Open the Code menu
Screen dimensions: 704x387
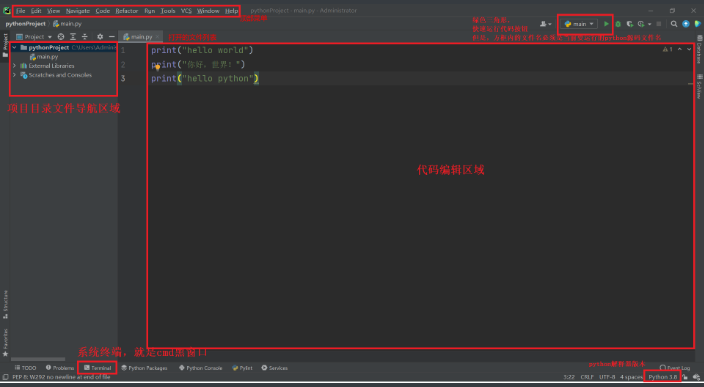pyautogui.click(x=103, y=11)
